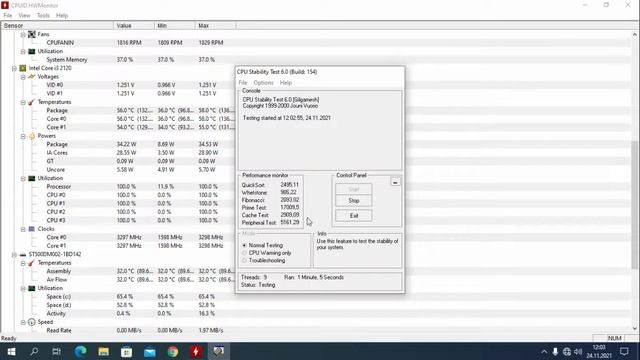Click the thermometer icon beside Package temperature group
This screenshot has width=640, height=360.
31,102
